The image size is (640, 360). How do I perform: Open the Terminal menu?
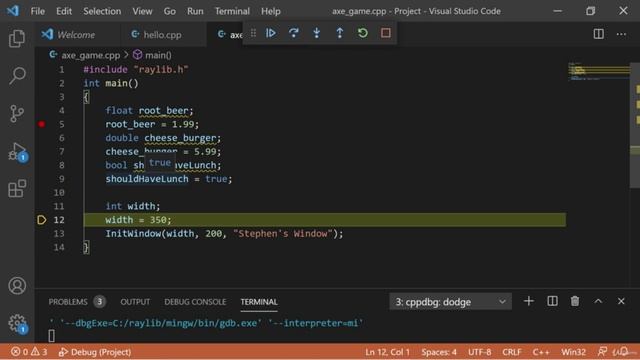tap(232, 11)
